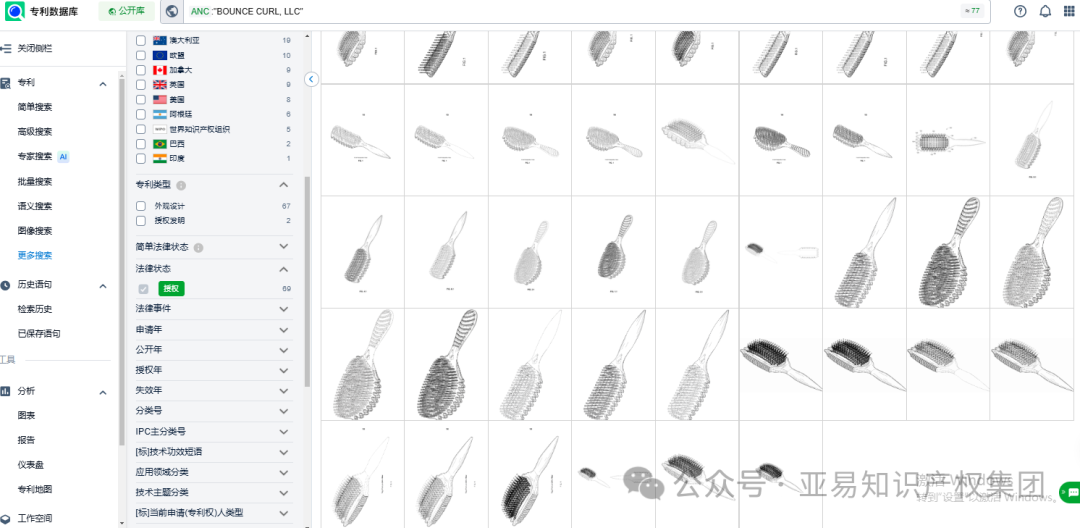1080x528 pixels.
Task: Tick the 外观设计 patent type checkbox
Action: pos(141,206)
